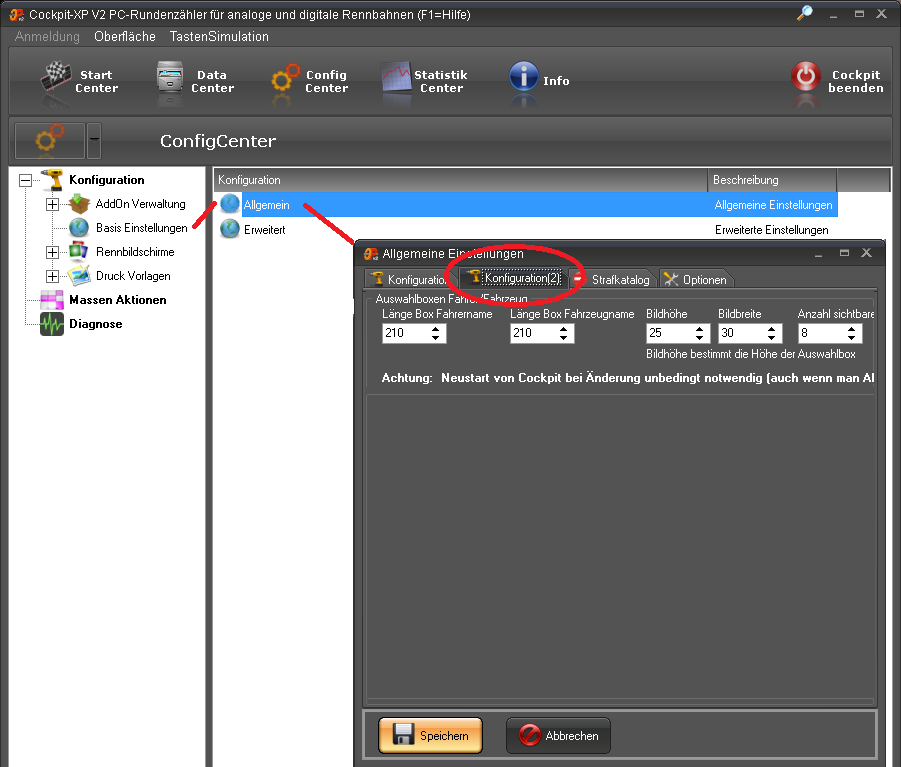Open the Anmeldung menu
The width and height of the screenshot is (901, 767).
tap(47, 36)
